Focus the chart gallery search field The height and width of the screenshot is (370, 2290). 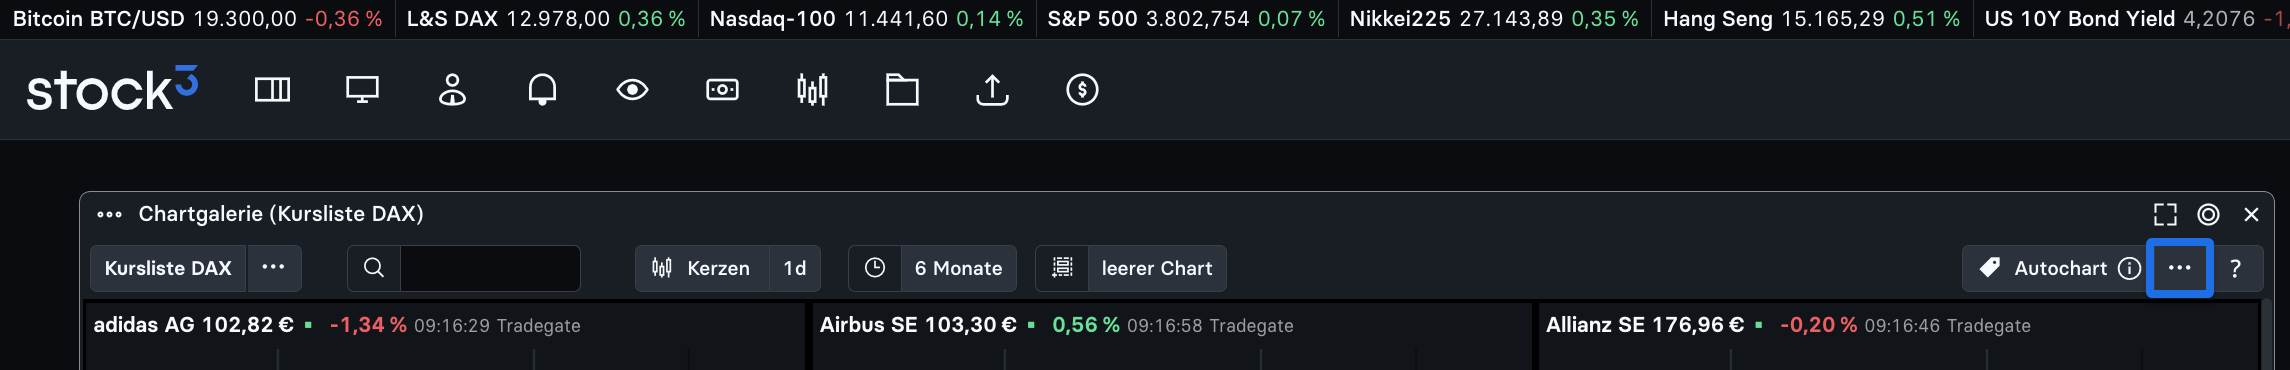pos(489,268)
